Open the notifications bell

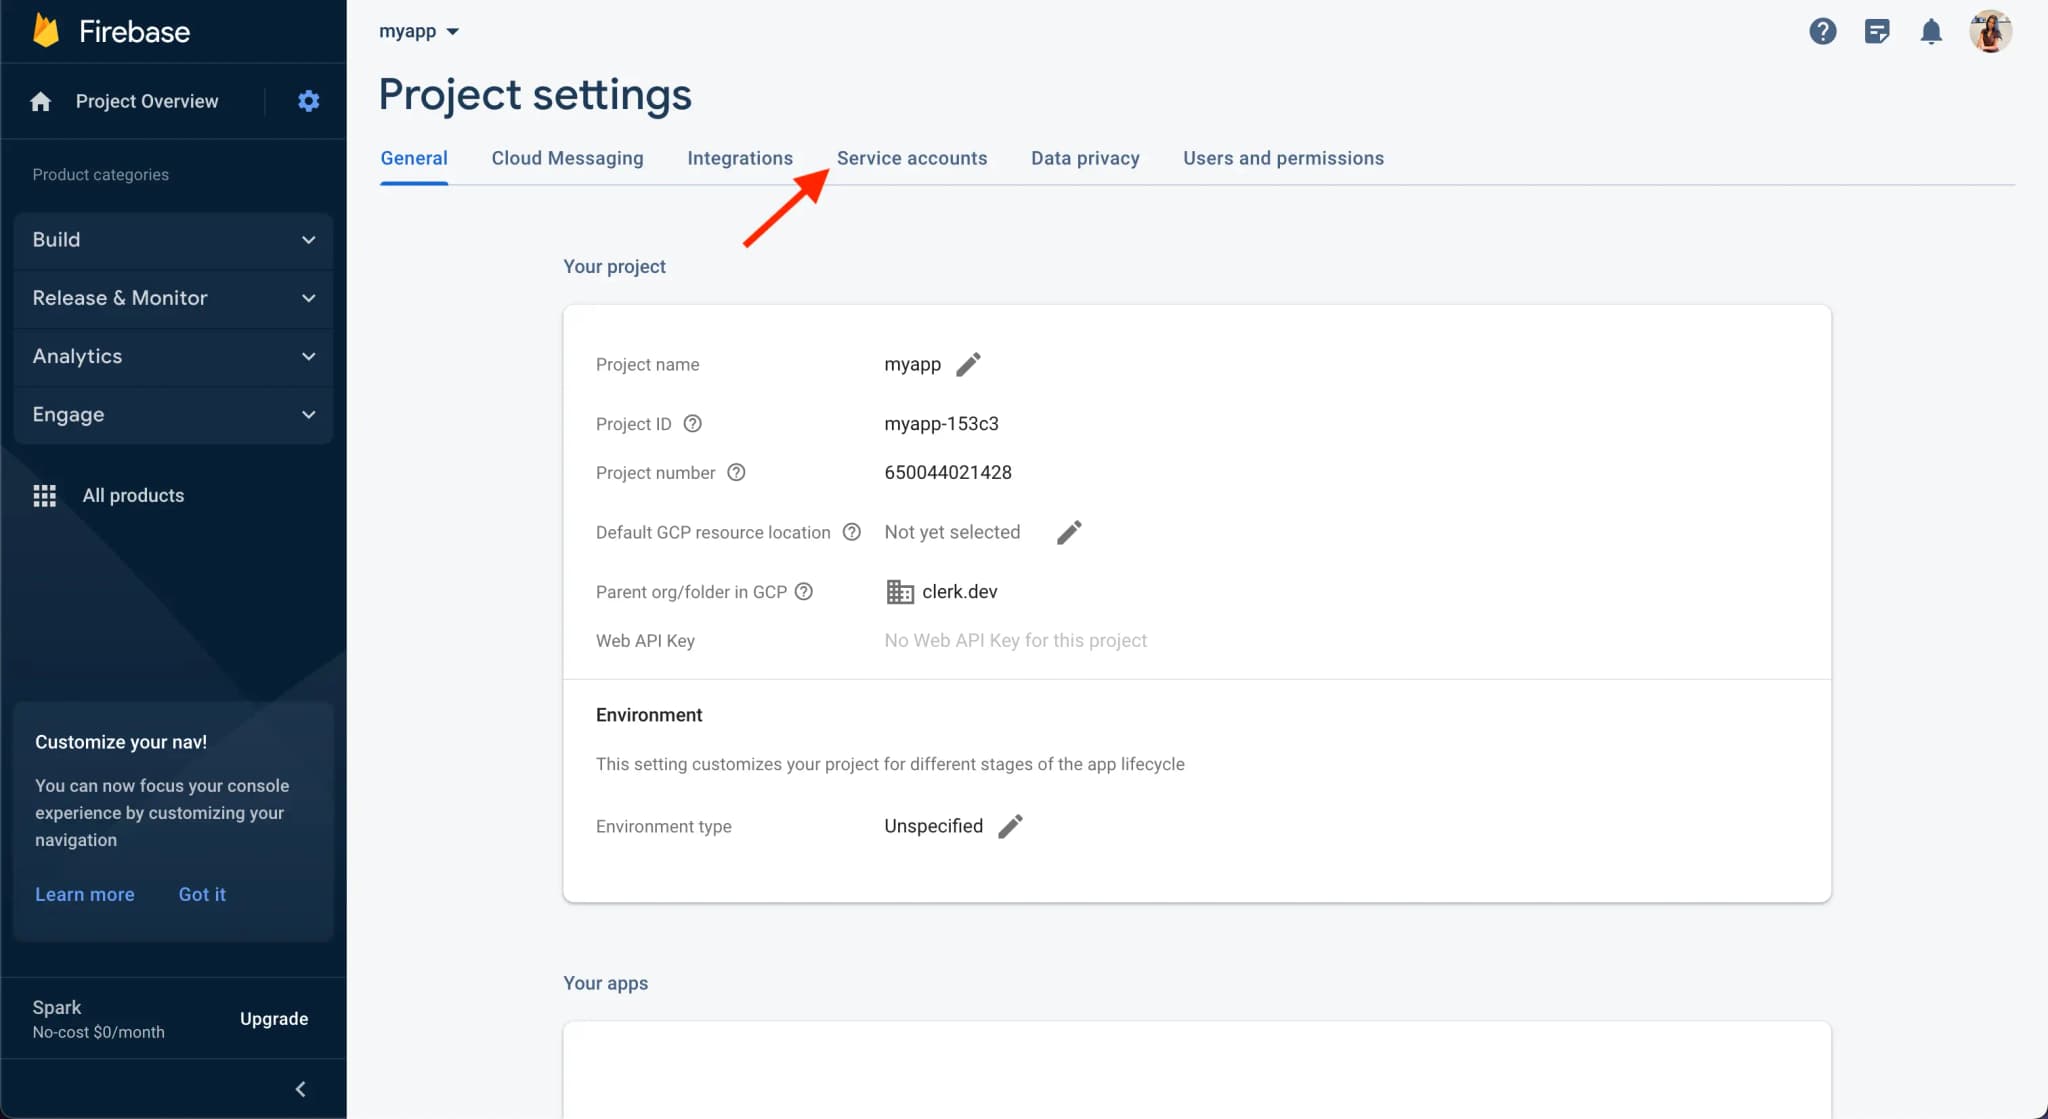point(1931,32)
